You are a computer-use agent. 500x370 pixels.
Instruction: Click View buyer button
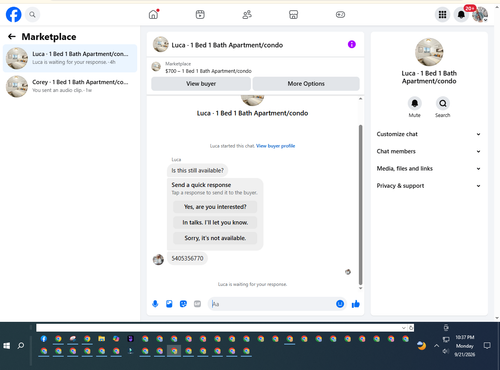tap(201, 84)
